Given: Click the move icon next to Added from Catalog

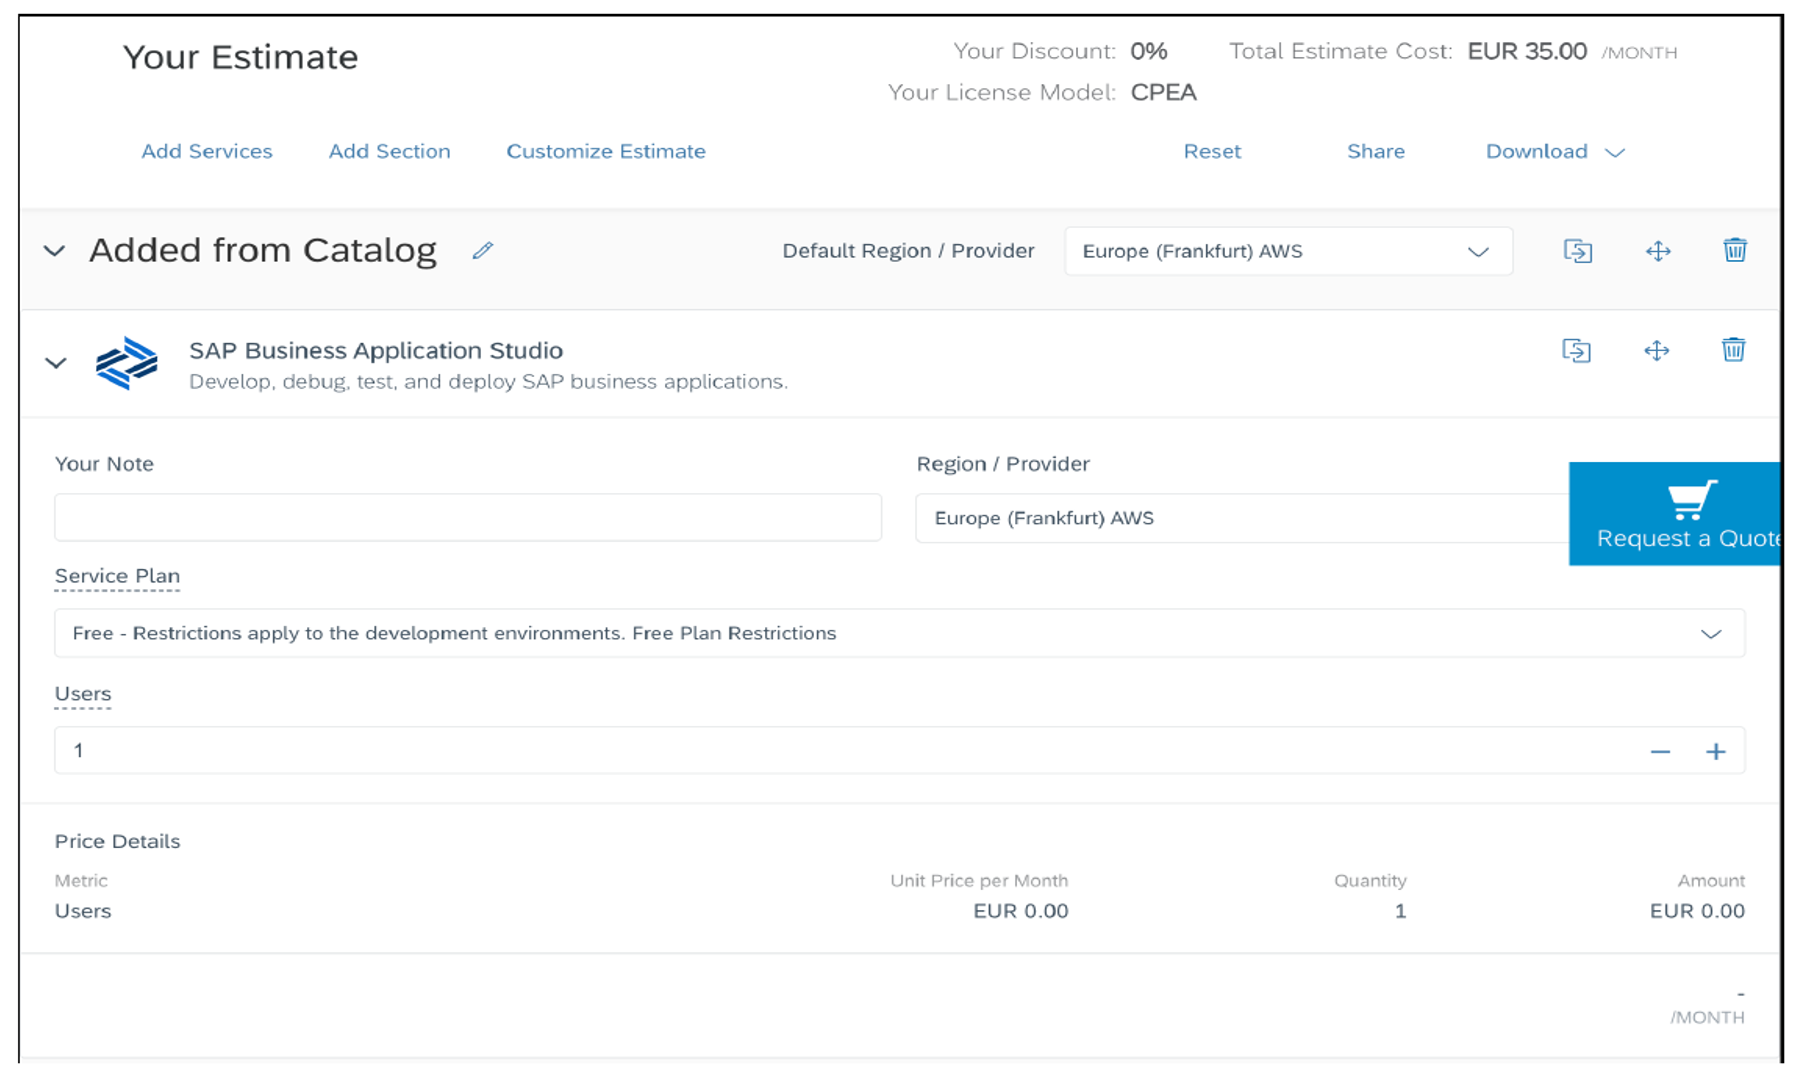Looking at the screenshot, I should tap(1657, 251).
